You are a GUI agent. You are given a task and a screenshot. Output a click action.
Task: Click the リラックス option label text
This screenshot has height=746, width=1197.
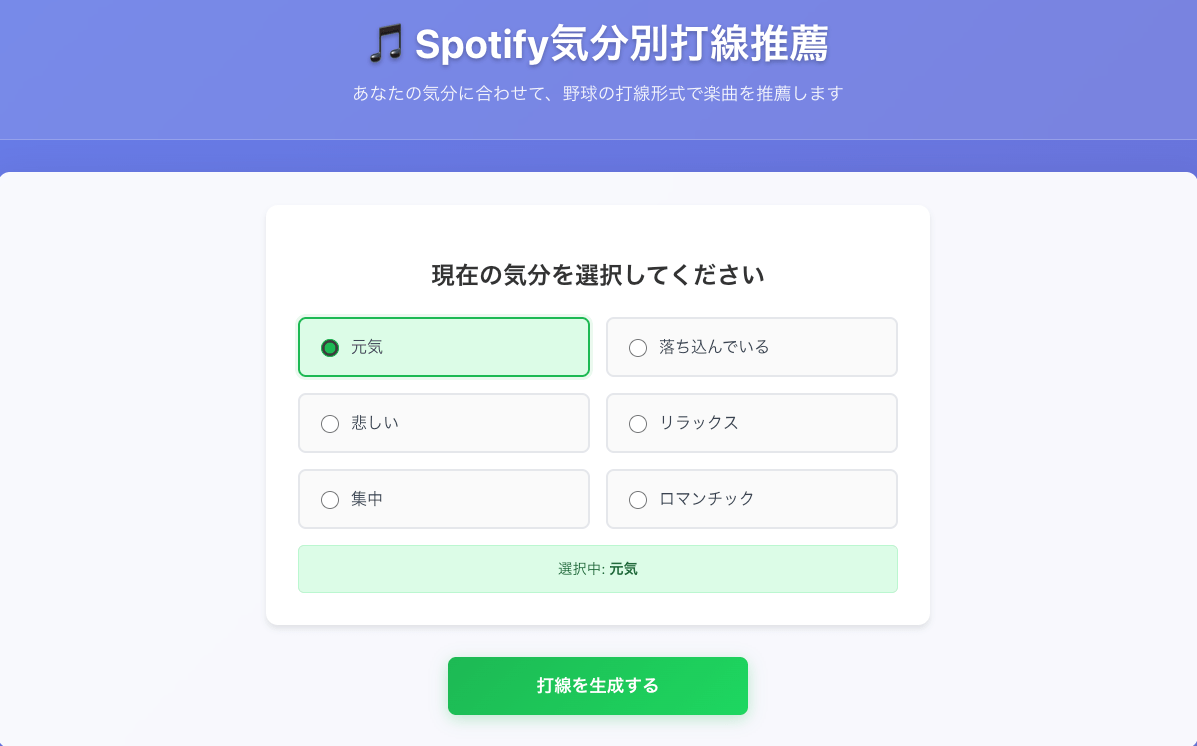click(699, 423)
